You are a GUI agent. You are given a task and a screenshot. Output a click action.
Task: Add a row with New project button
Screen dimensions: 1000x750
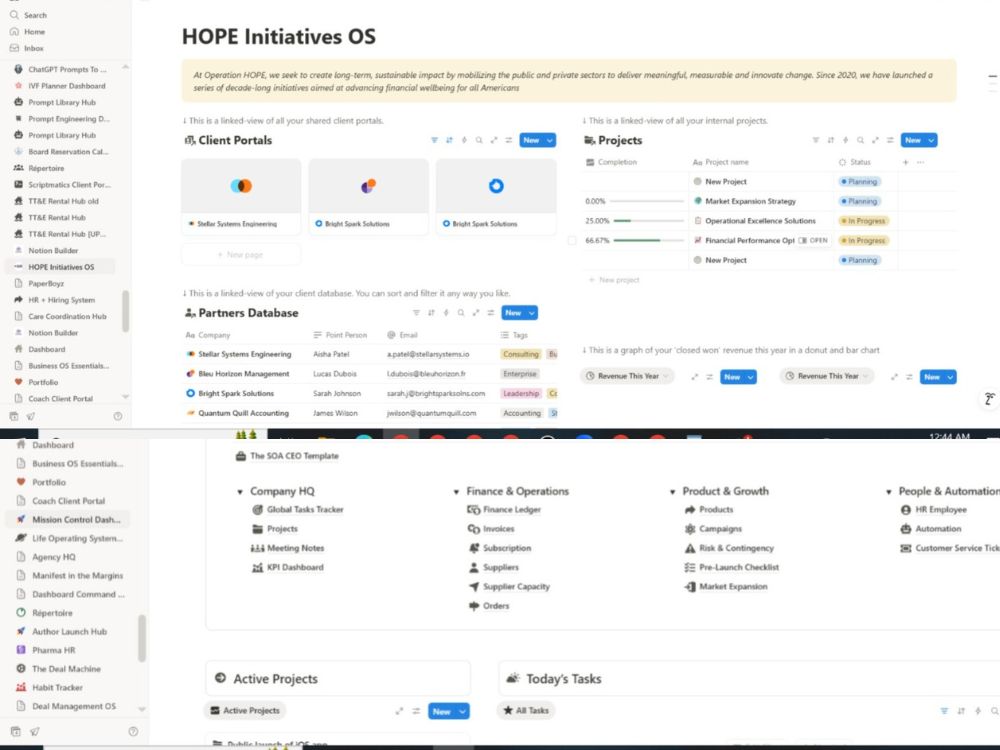614,280
